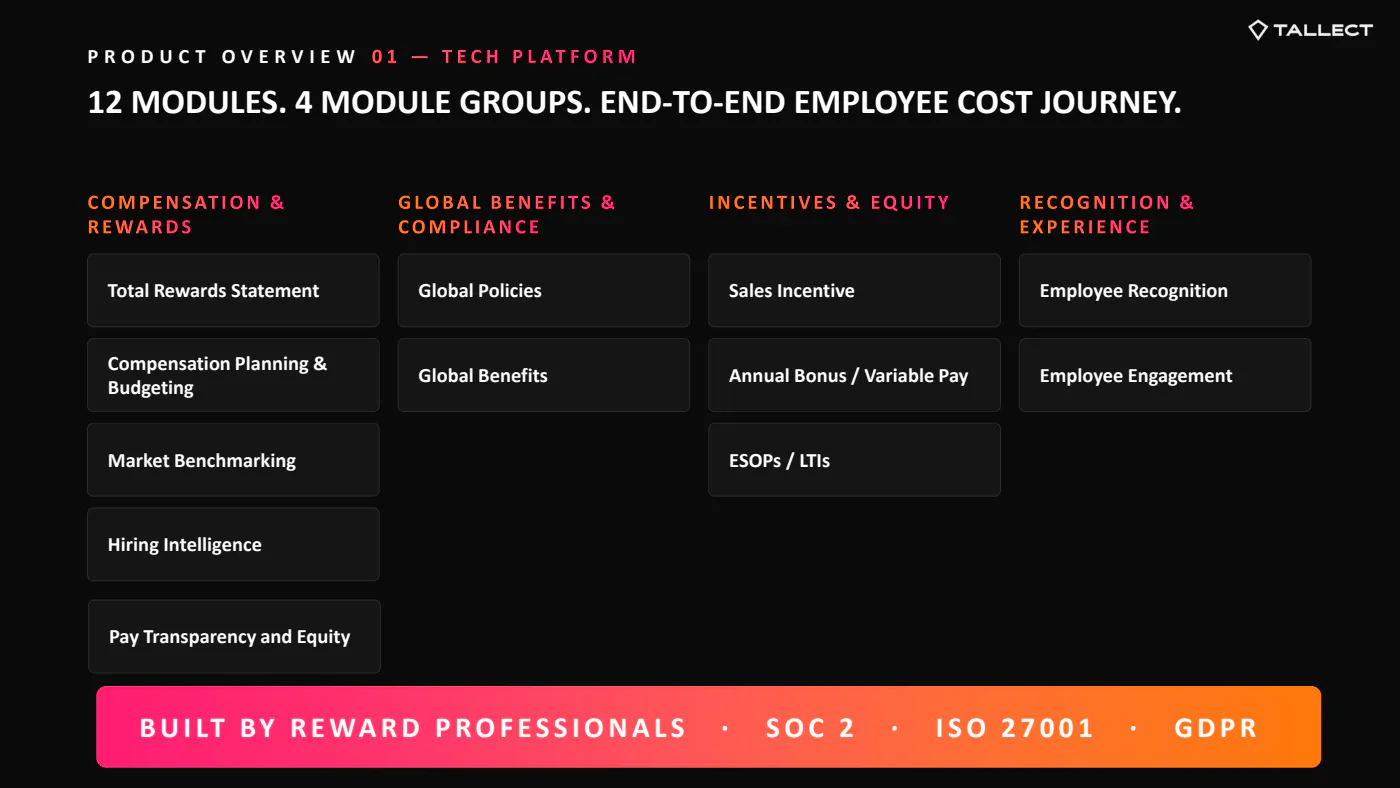Screen dimensions: 1400x788
Task: Click the Tallect logo icon
Action: 1258,30
